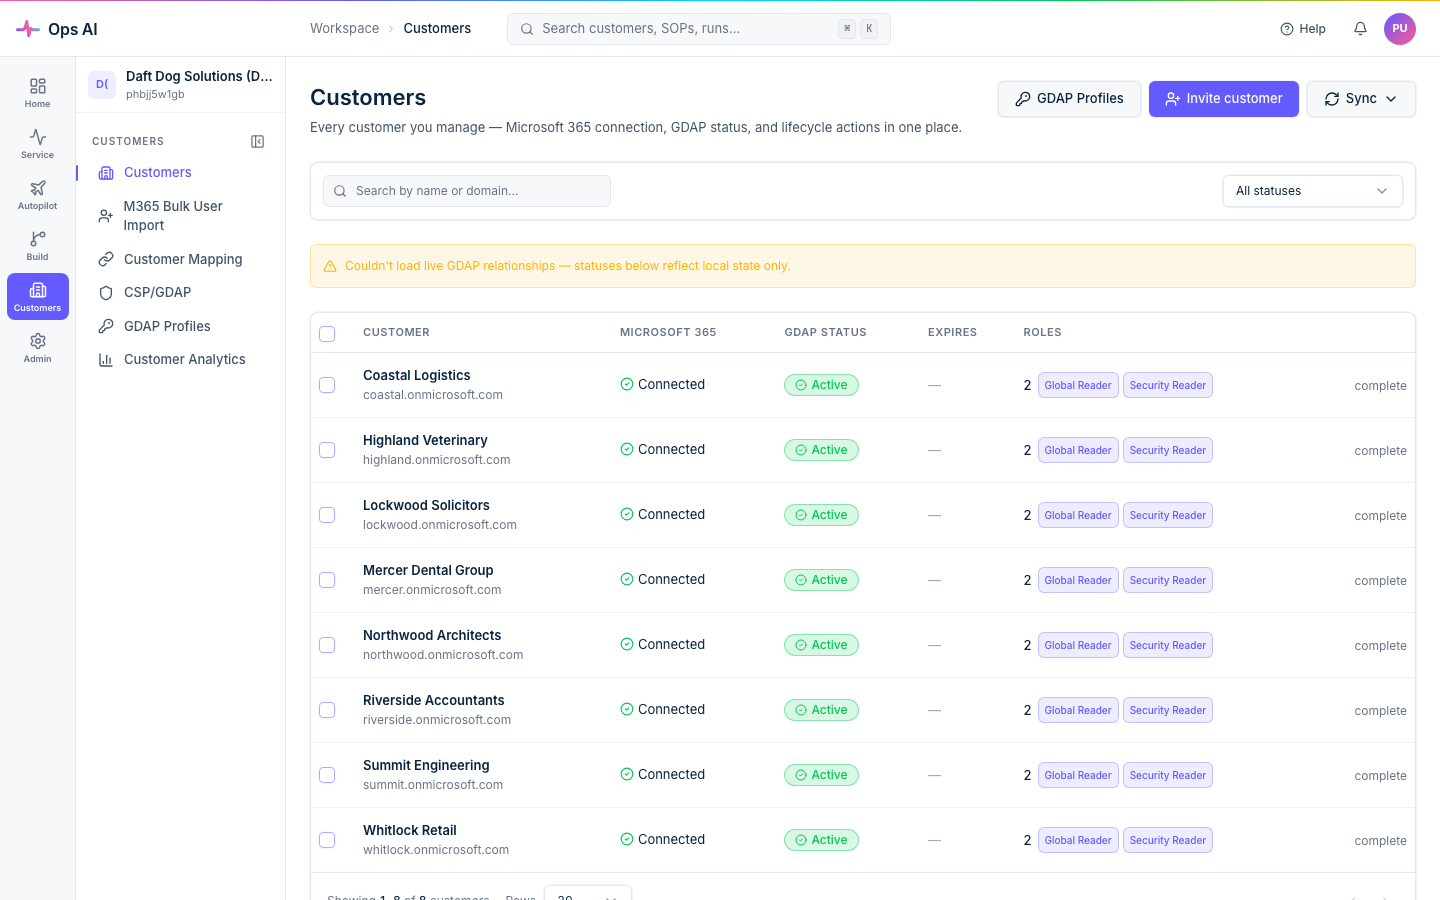Click the GDAP Profiles button
1440x900 pixels.
click(x=1069, y=99)
